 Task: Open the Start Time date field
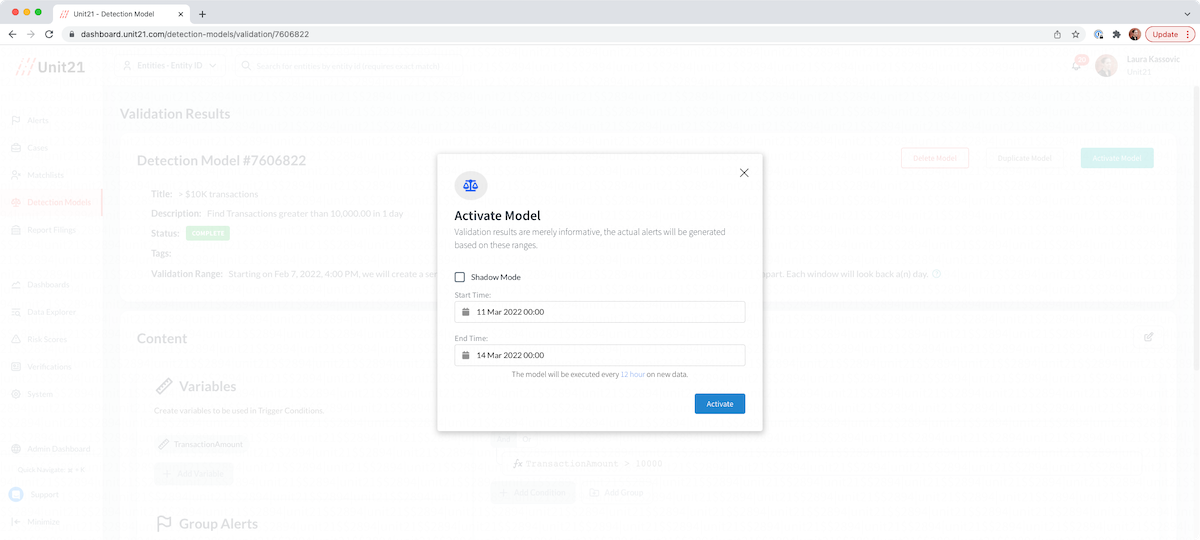(x=600, y=312)
